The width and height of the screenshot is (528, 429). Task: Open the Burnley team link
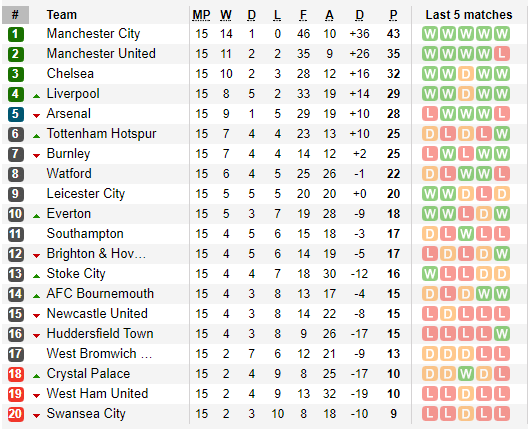pos(68,154)
